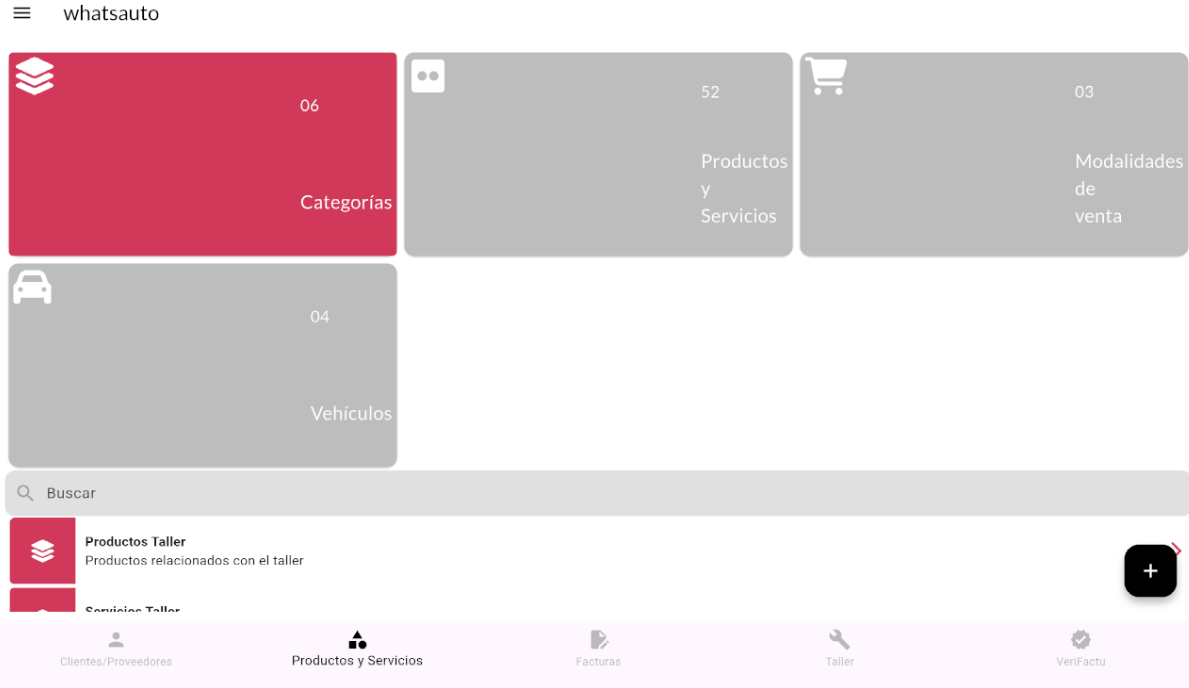Click the red layers icon beside Productos Taller
Image resolution: width=1189 pixels, height=688 pixels.
(42, 551)
